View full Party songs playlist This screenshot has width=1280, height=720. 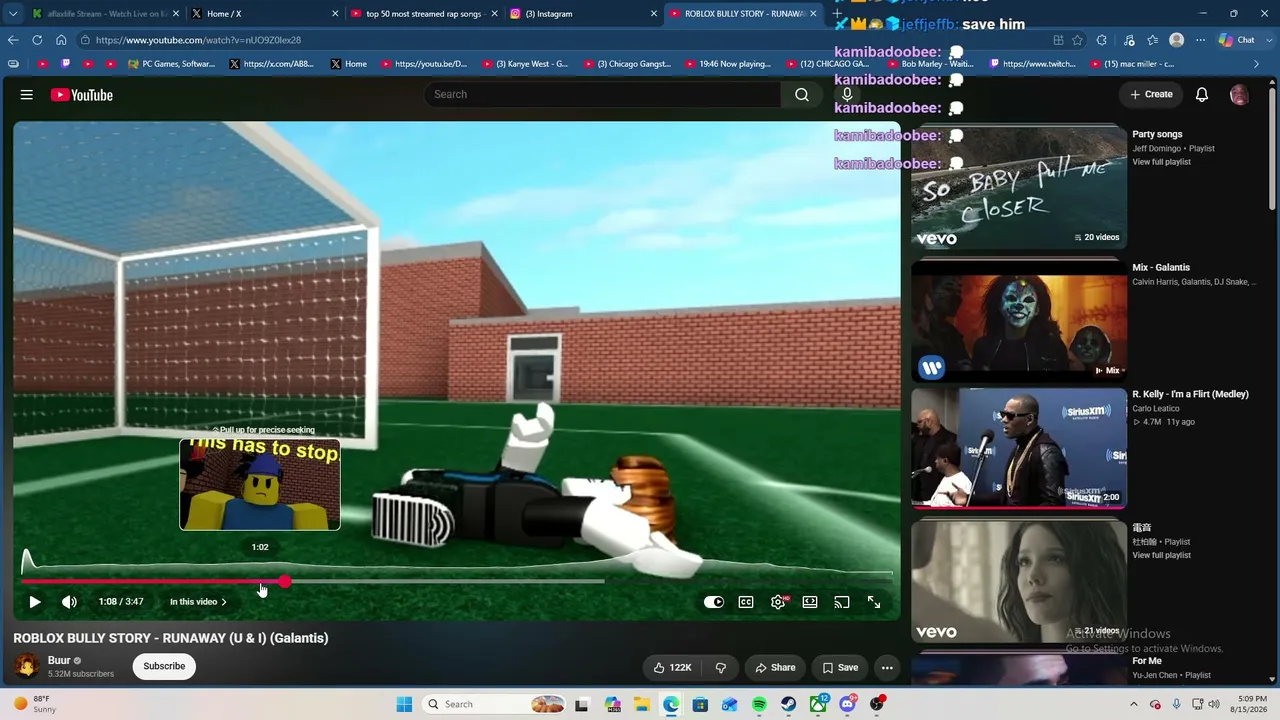1161,162
